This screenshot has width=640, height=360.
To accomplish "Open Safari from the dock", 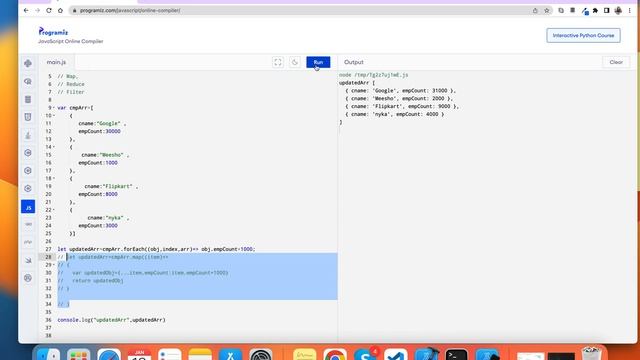I will coord(109,354).
